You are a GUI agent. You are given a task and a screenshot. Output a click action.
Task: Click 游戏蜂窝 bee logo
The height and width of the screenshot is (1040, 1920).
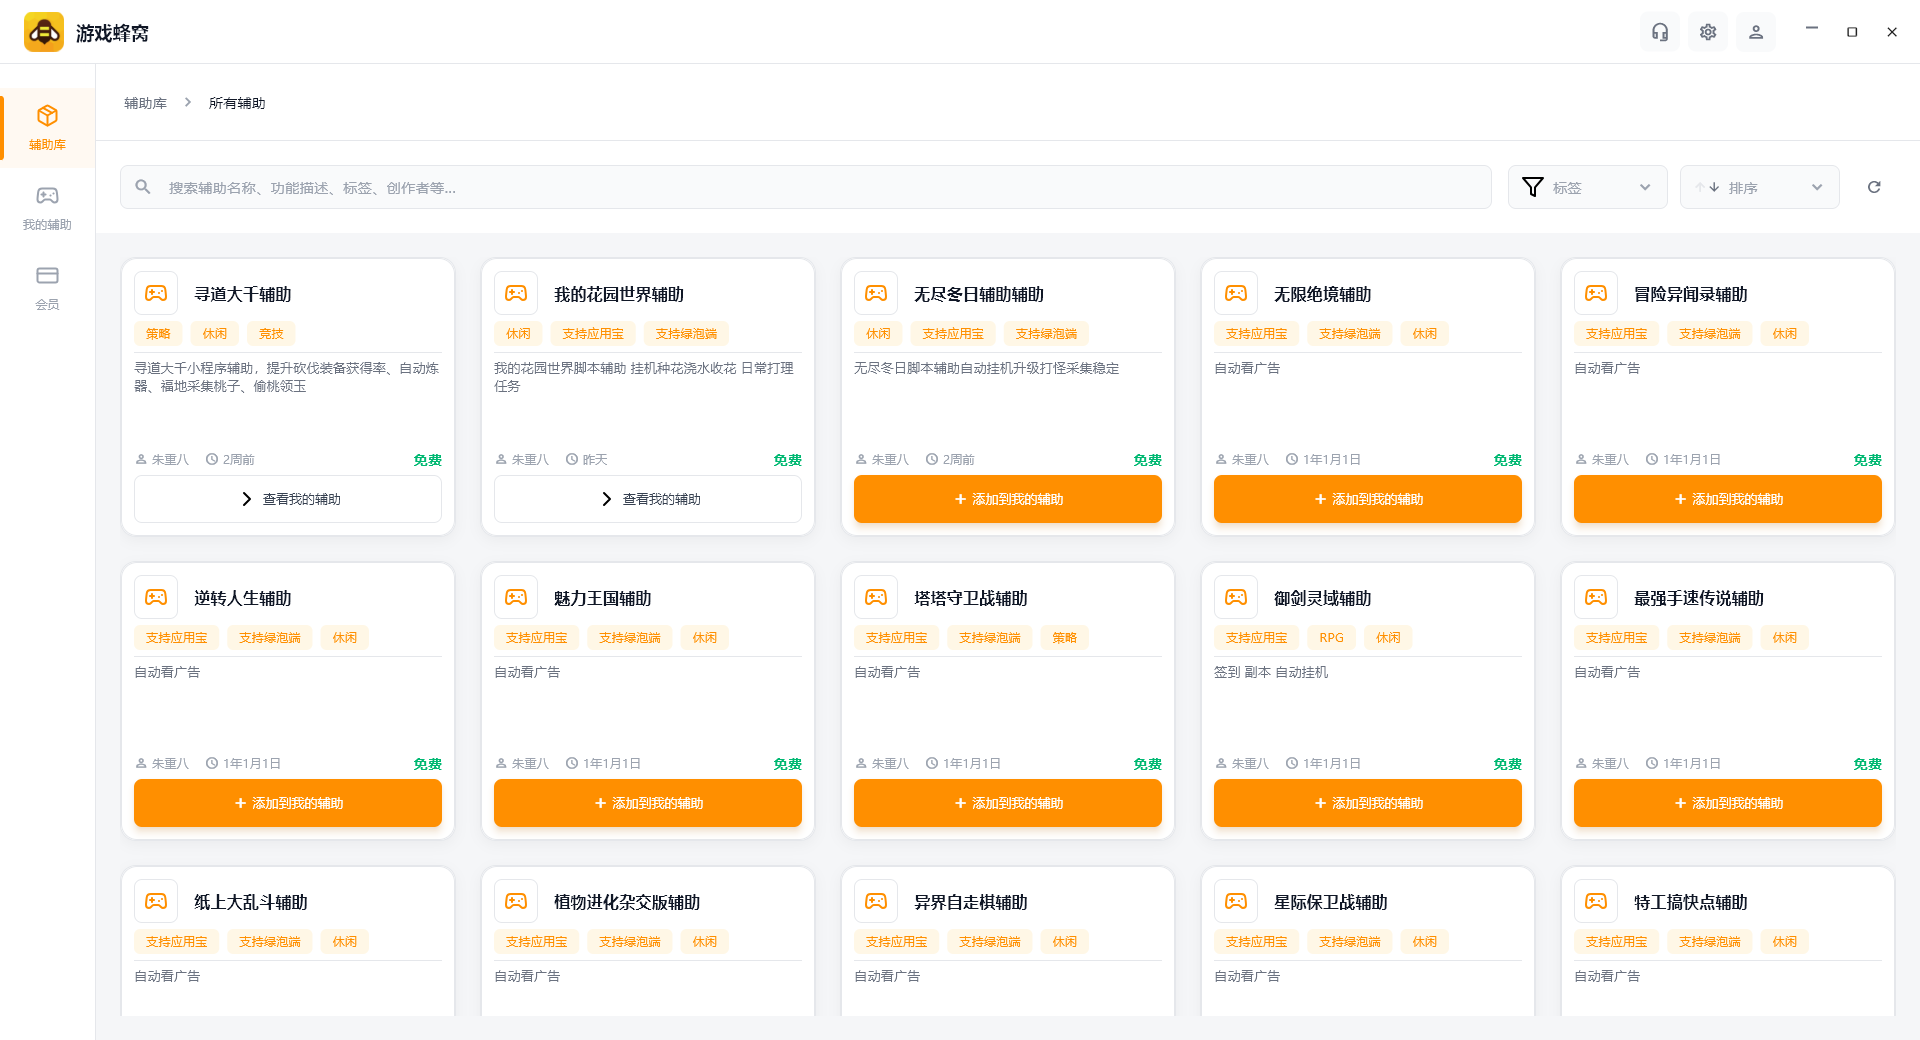pos(44,32)
